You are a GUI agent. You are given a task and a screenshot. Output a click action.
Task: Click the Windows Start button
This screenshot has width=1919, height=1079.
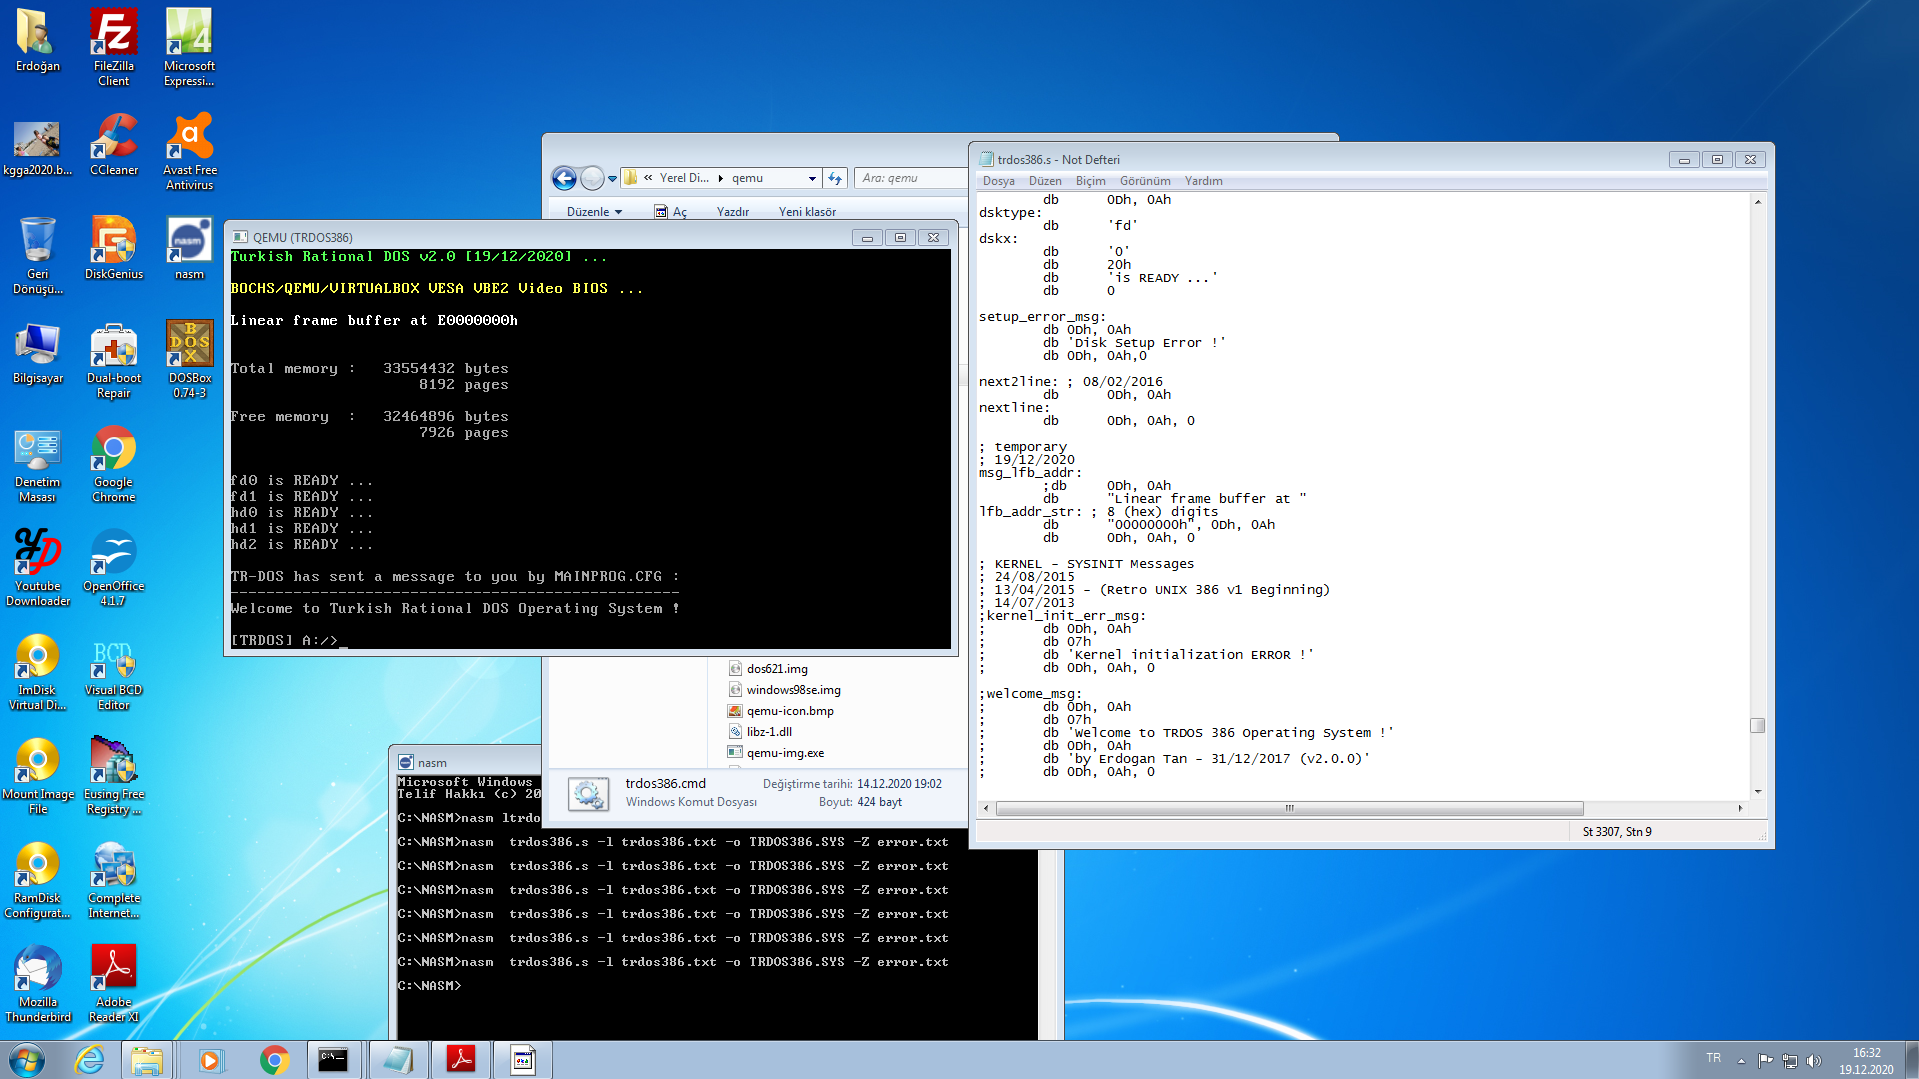(27, 1060)
